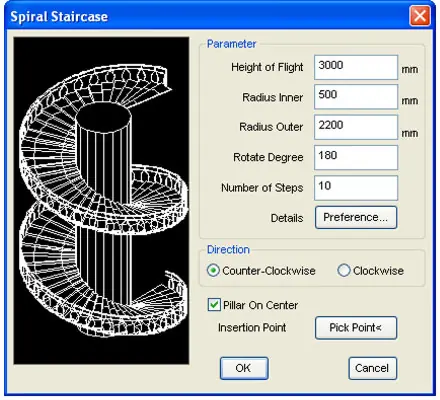The image size is (440, 400).
Task: Click the Details label text
Action: (287, 218)
